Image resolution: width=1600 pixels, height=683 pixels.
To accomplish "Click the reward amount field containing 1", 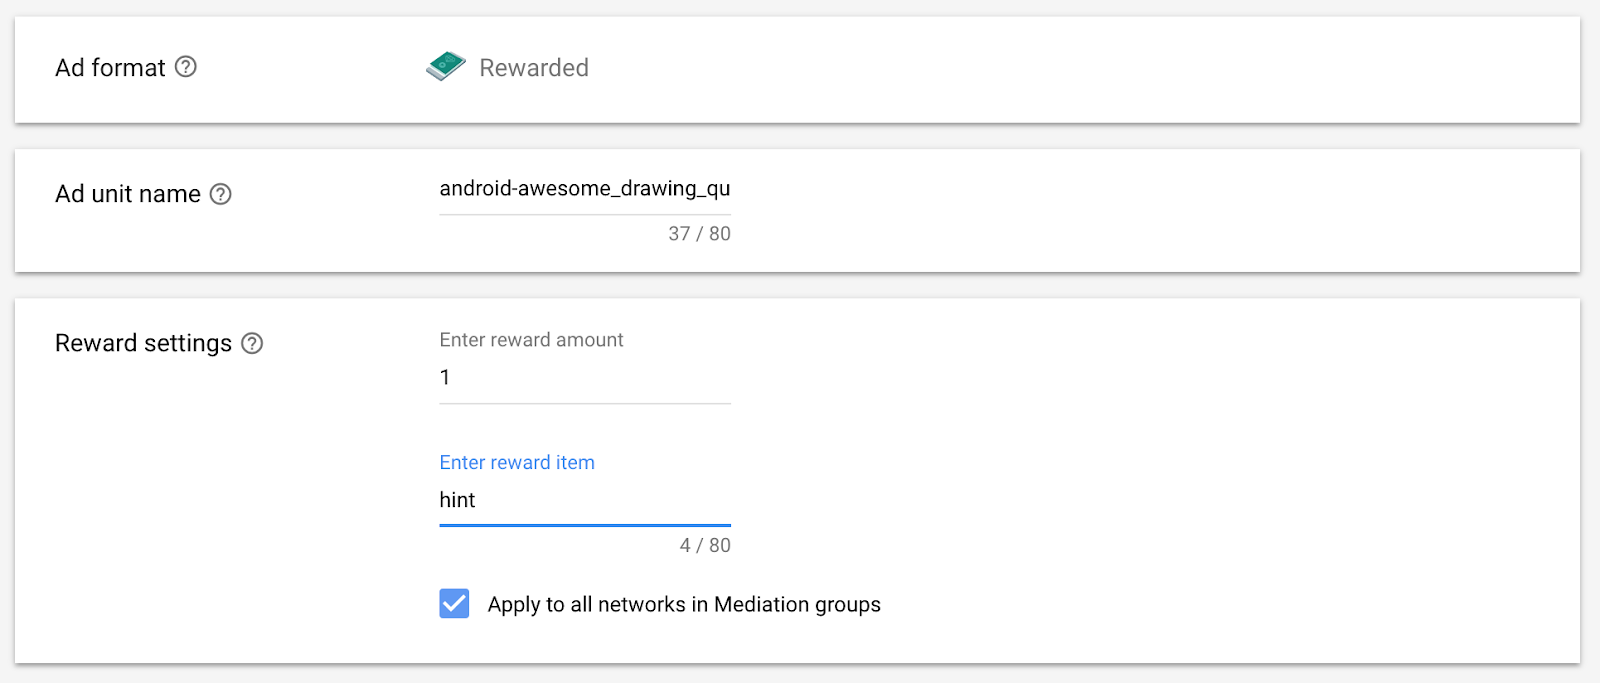I will pyautogui.click(x=585, y=378).
